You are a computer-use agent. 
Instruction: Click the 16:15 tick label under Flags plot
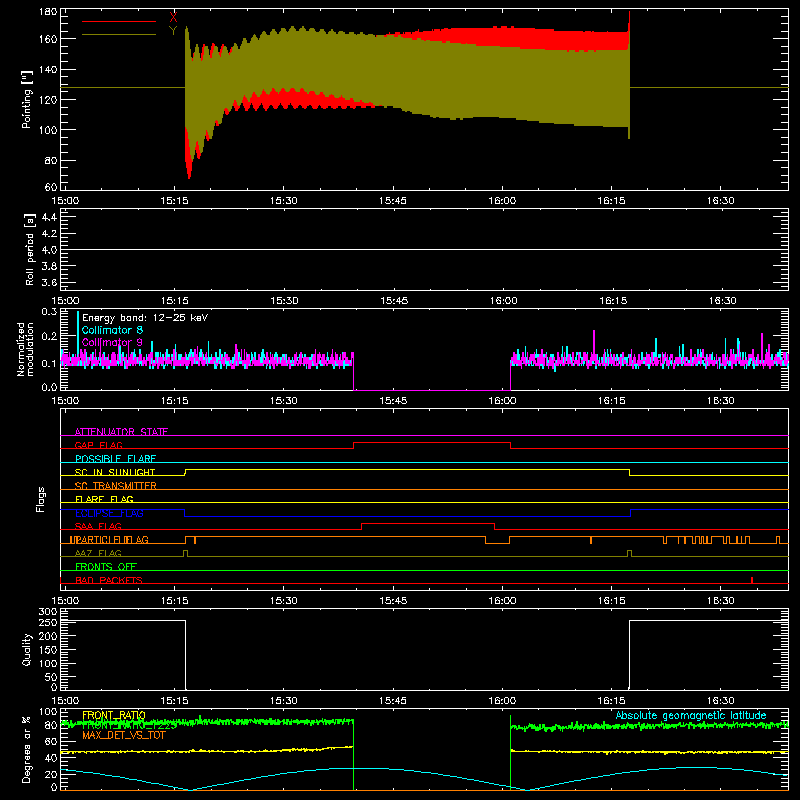[611, 601]
